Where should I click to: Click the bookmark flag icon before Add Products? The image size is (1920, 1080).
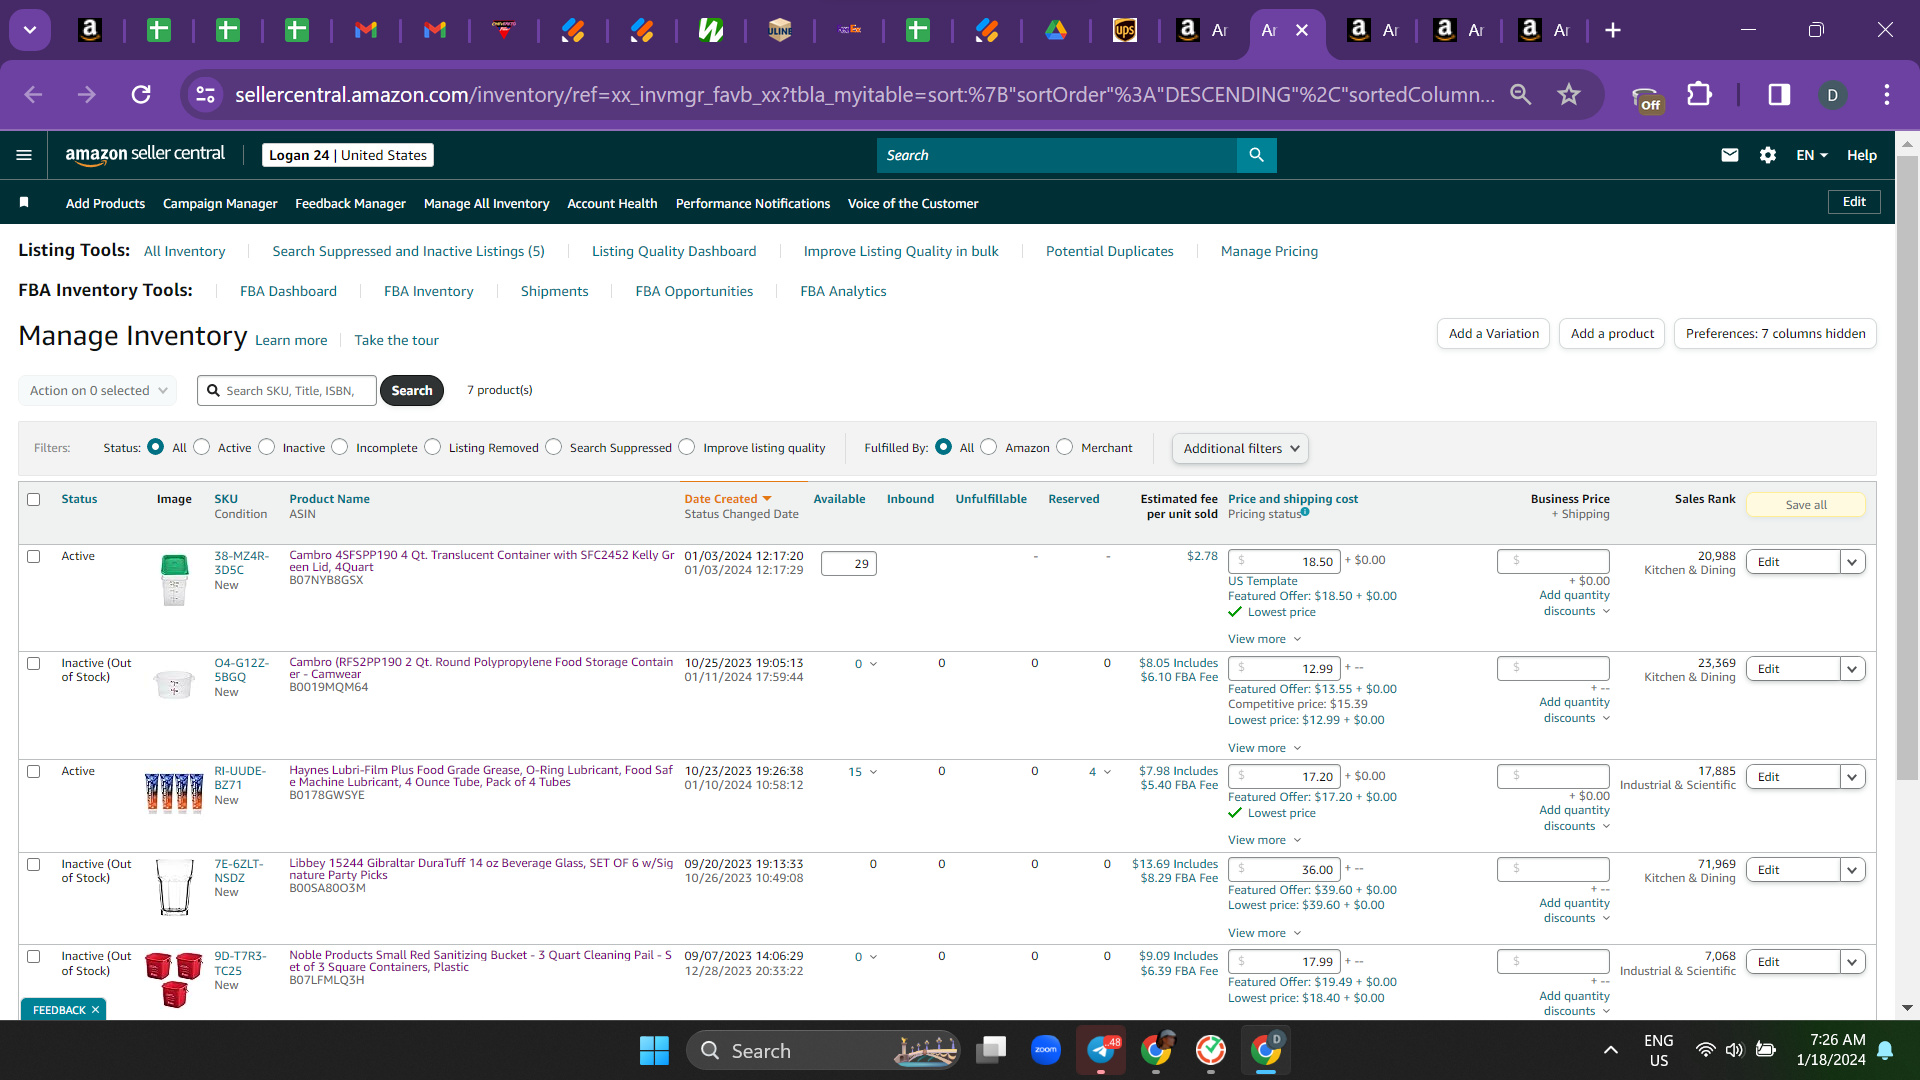[24, 203]
